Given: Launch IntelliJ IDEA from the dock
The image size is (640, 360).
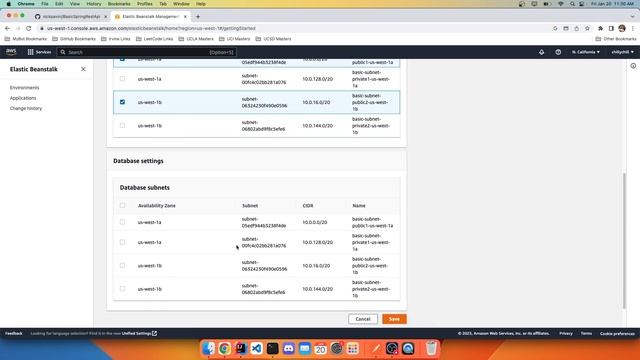Looking at the screenshot, I should 241,348.
